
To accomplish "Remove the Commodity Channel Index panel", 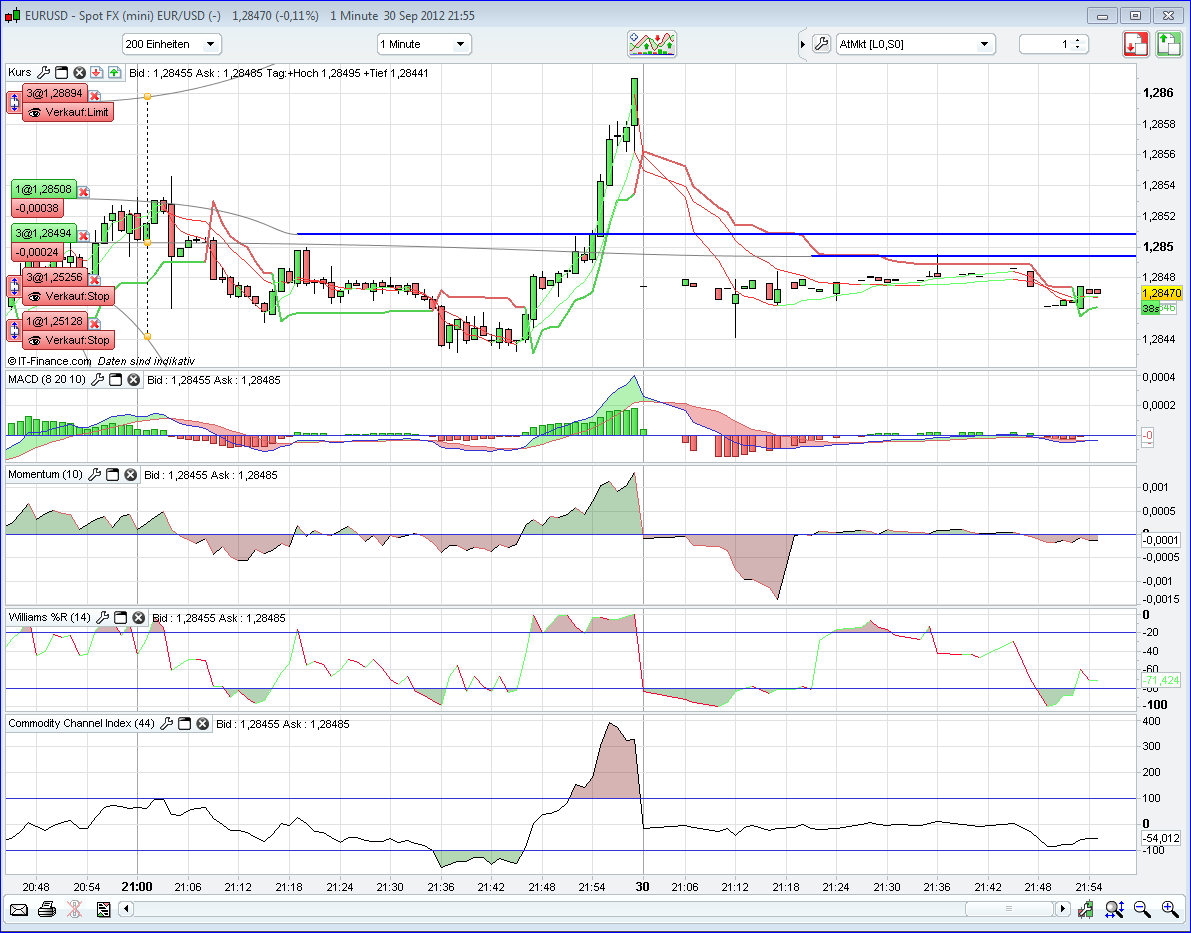I will (202, 724).
